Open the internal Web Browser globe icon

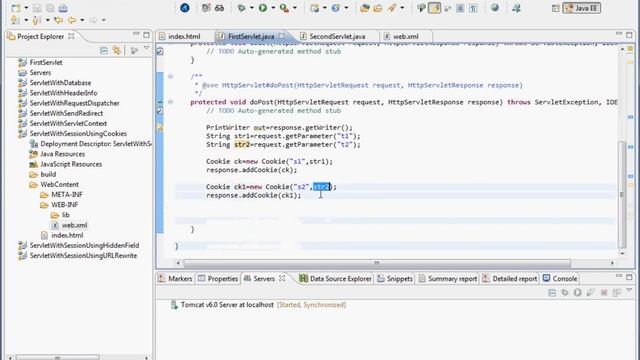[x=495, y=8]
